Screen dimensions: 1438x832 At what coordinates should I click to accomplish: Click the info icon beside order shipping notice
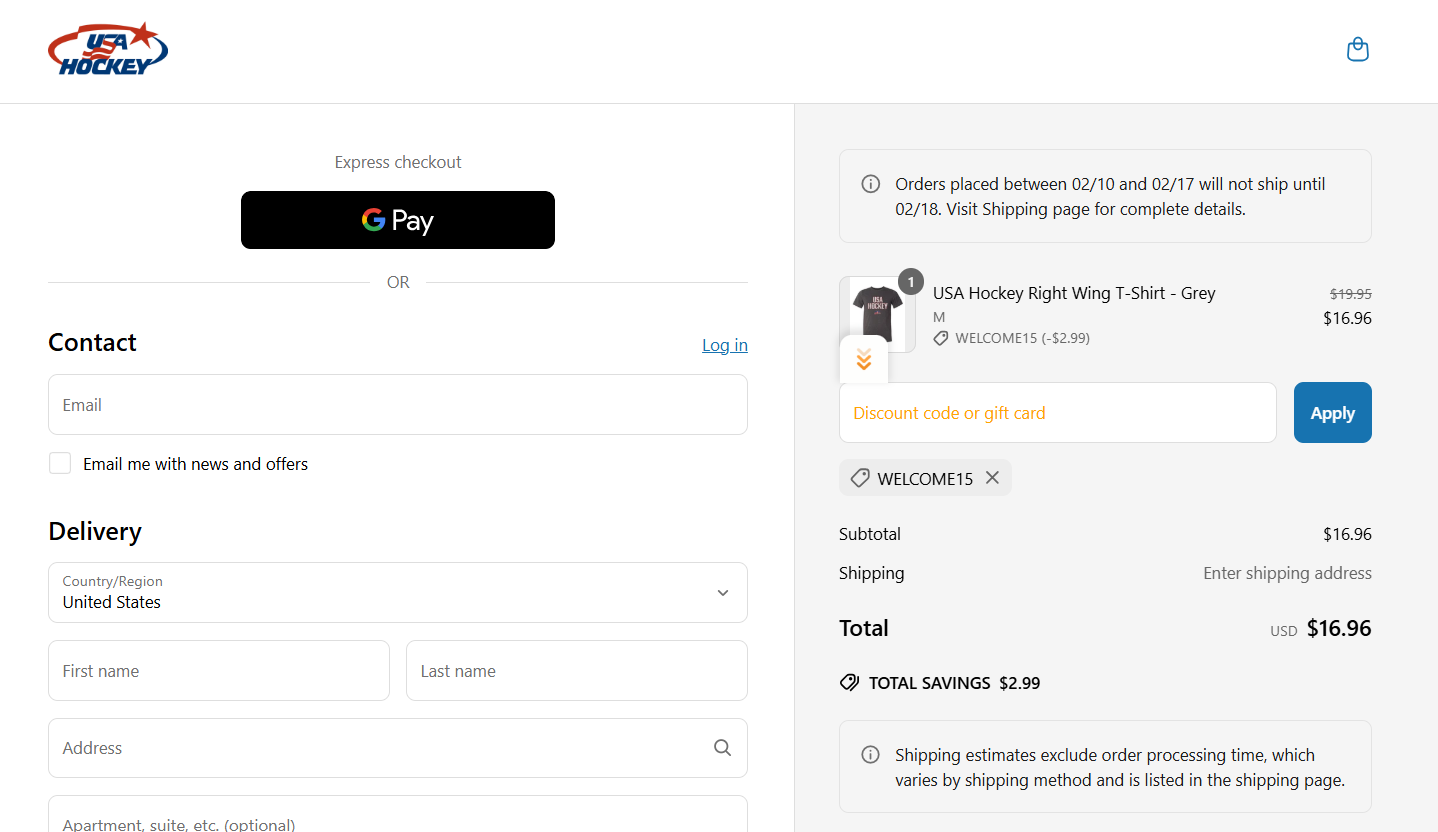tap(870, 184)
